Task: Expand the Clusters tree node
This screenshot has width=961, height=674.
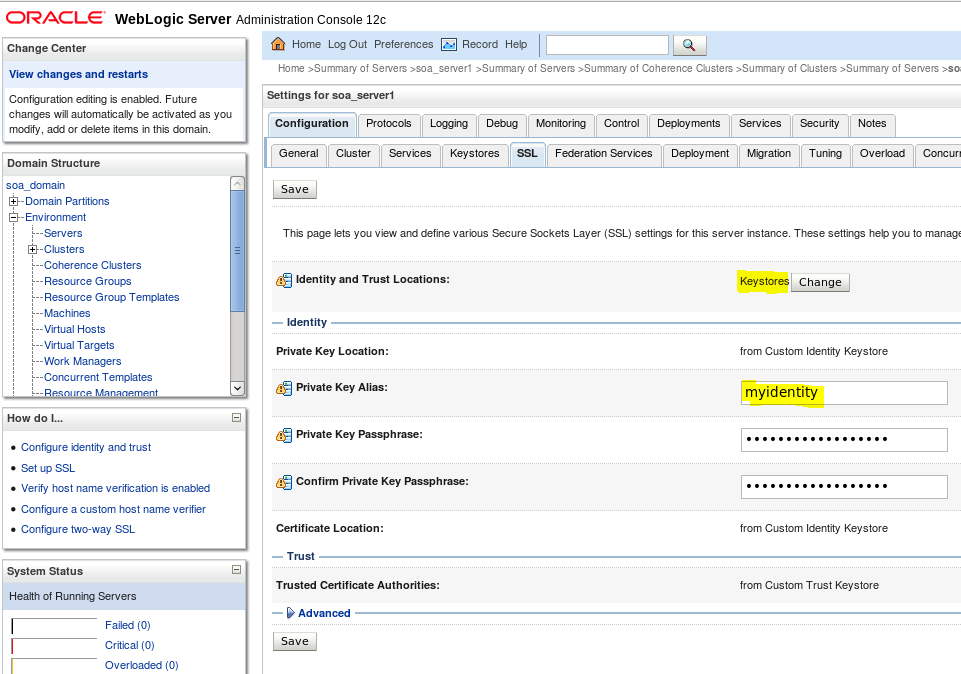Action: [x=32, y=249]
